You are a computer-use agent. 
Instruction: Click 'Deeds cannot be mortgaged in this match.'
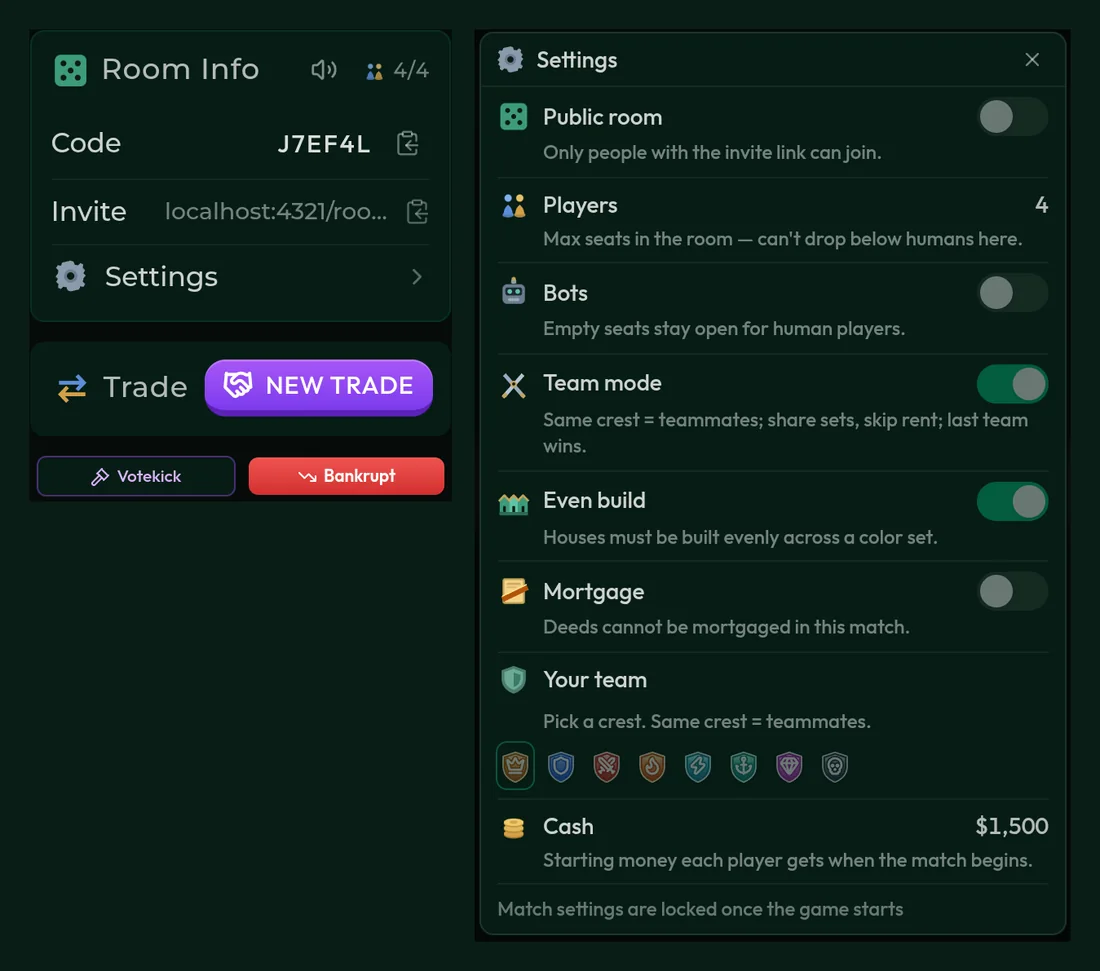[726, 627]
